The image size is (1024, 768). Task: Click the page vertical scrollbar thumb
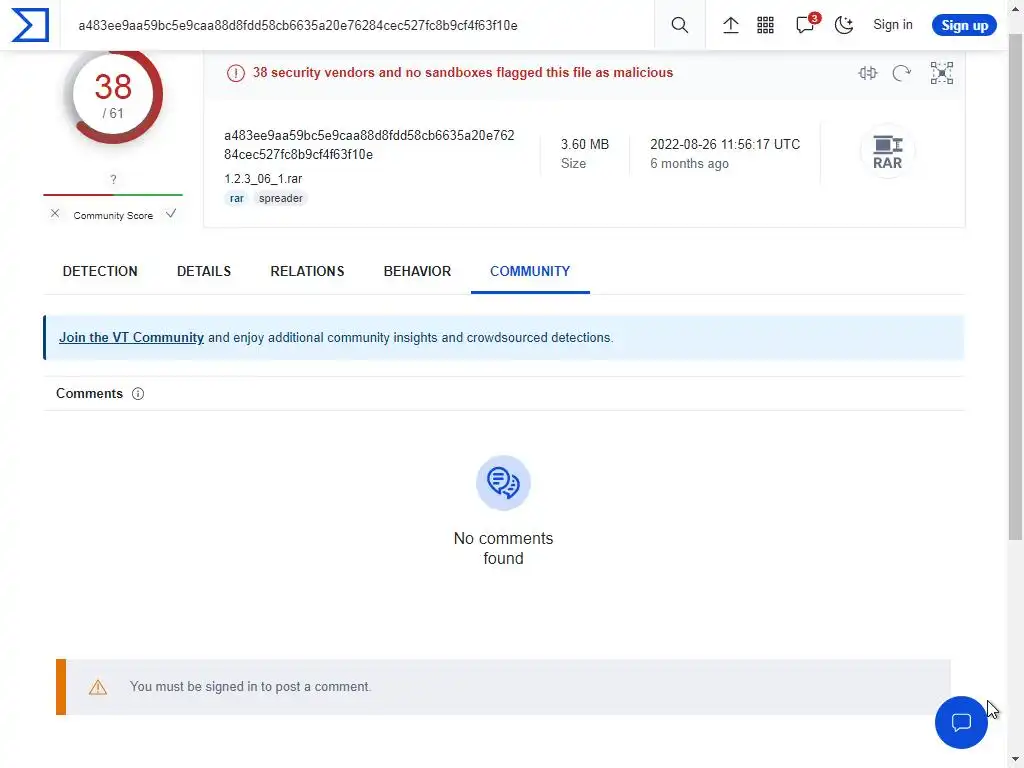pos(1015,287)
